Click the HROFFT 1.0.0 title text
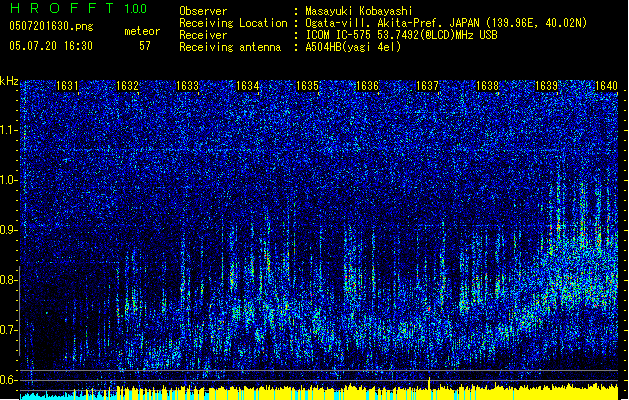The height and width of the screenshot is (400, 629). (x=79, y=8)
